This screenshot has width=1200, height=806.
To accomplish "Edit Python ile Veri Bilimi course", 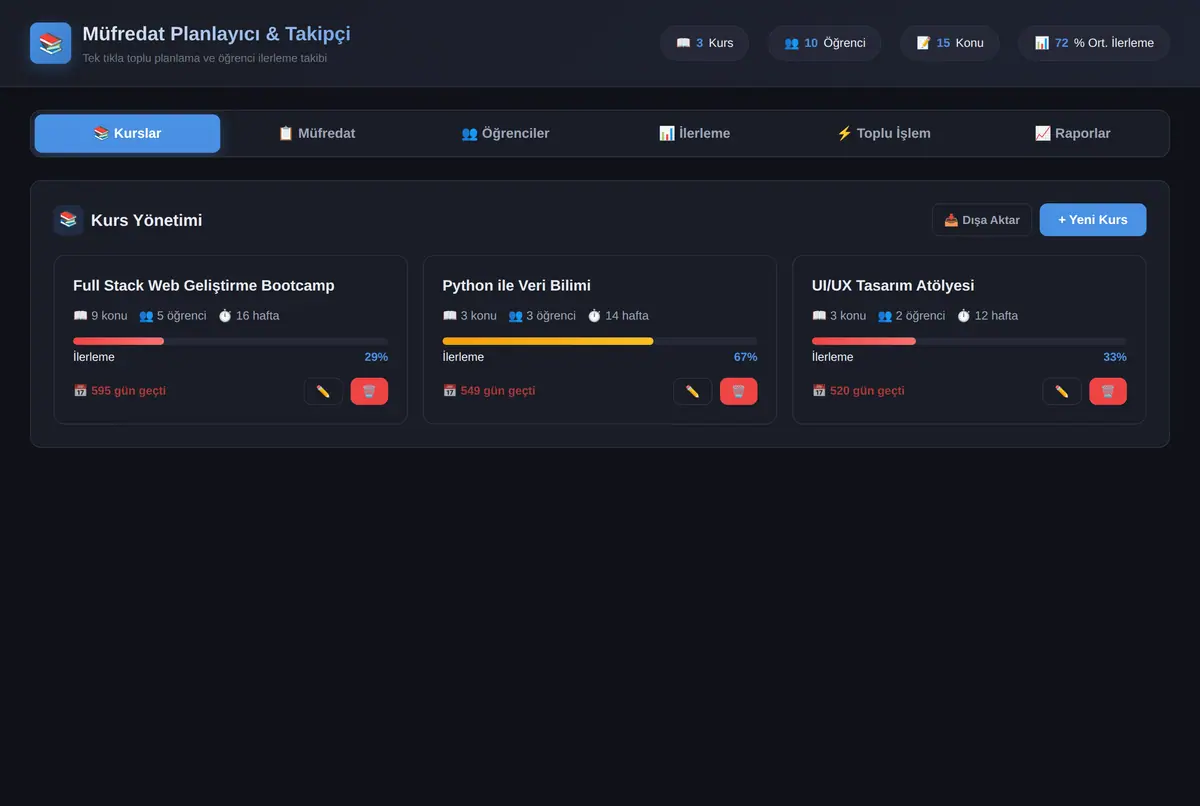I will (x=692, y=391).
